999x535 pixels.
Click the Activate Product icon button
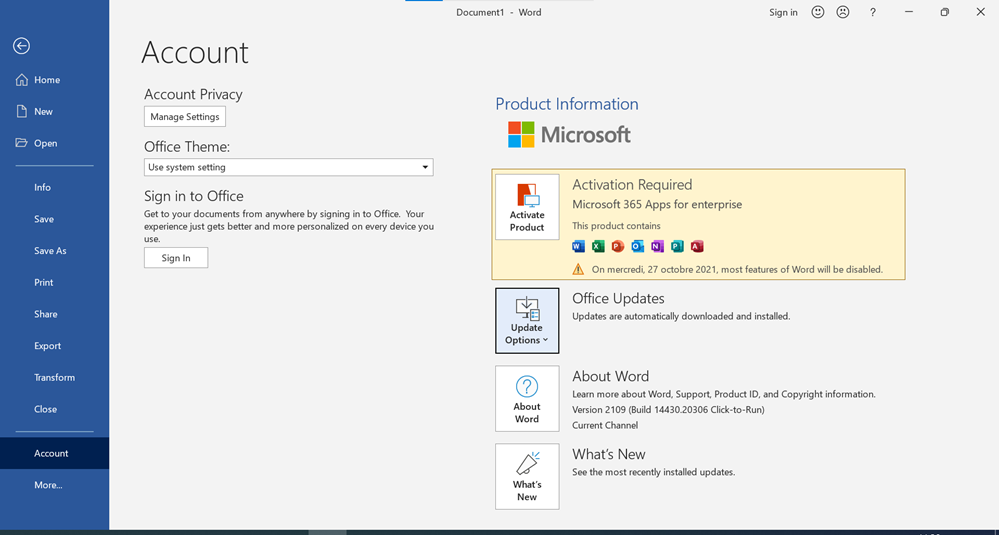coord(527,207)
